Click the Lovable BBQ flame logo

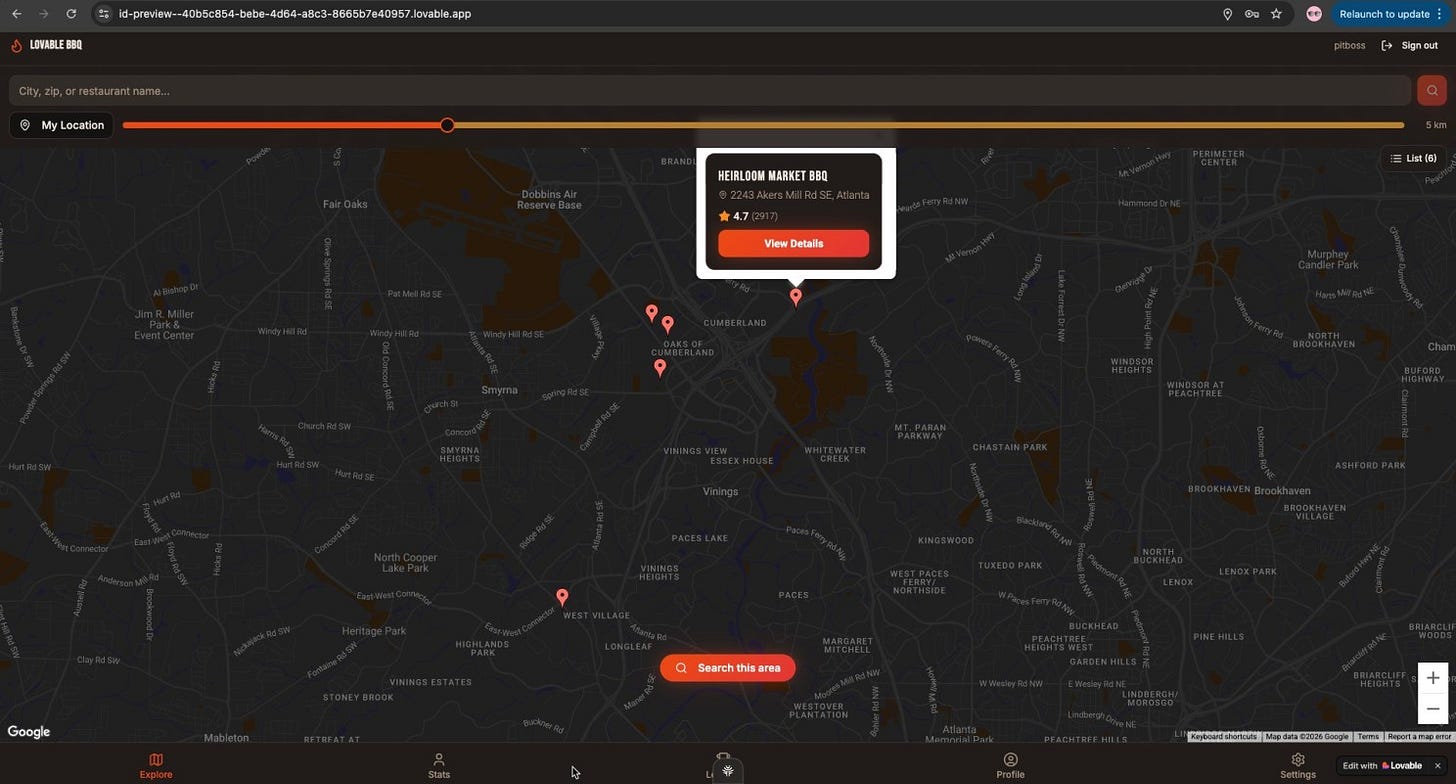point(16,45)
